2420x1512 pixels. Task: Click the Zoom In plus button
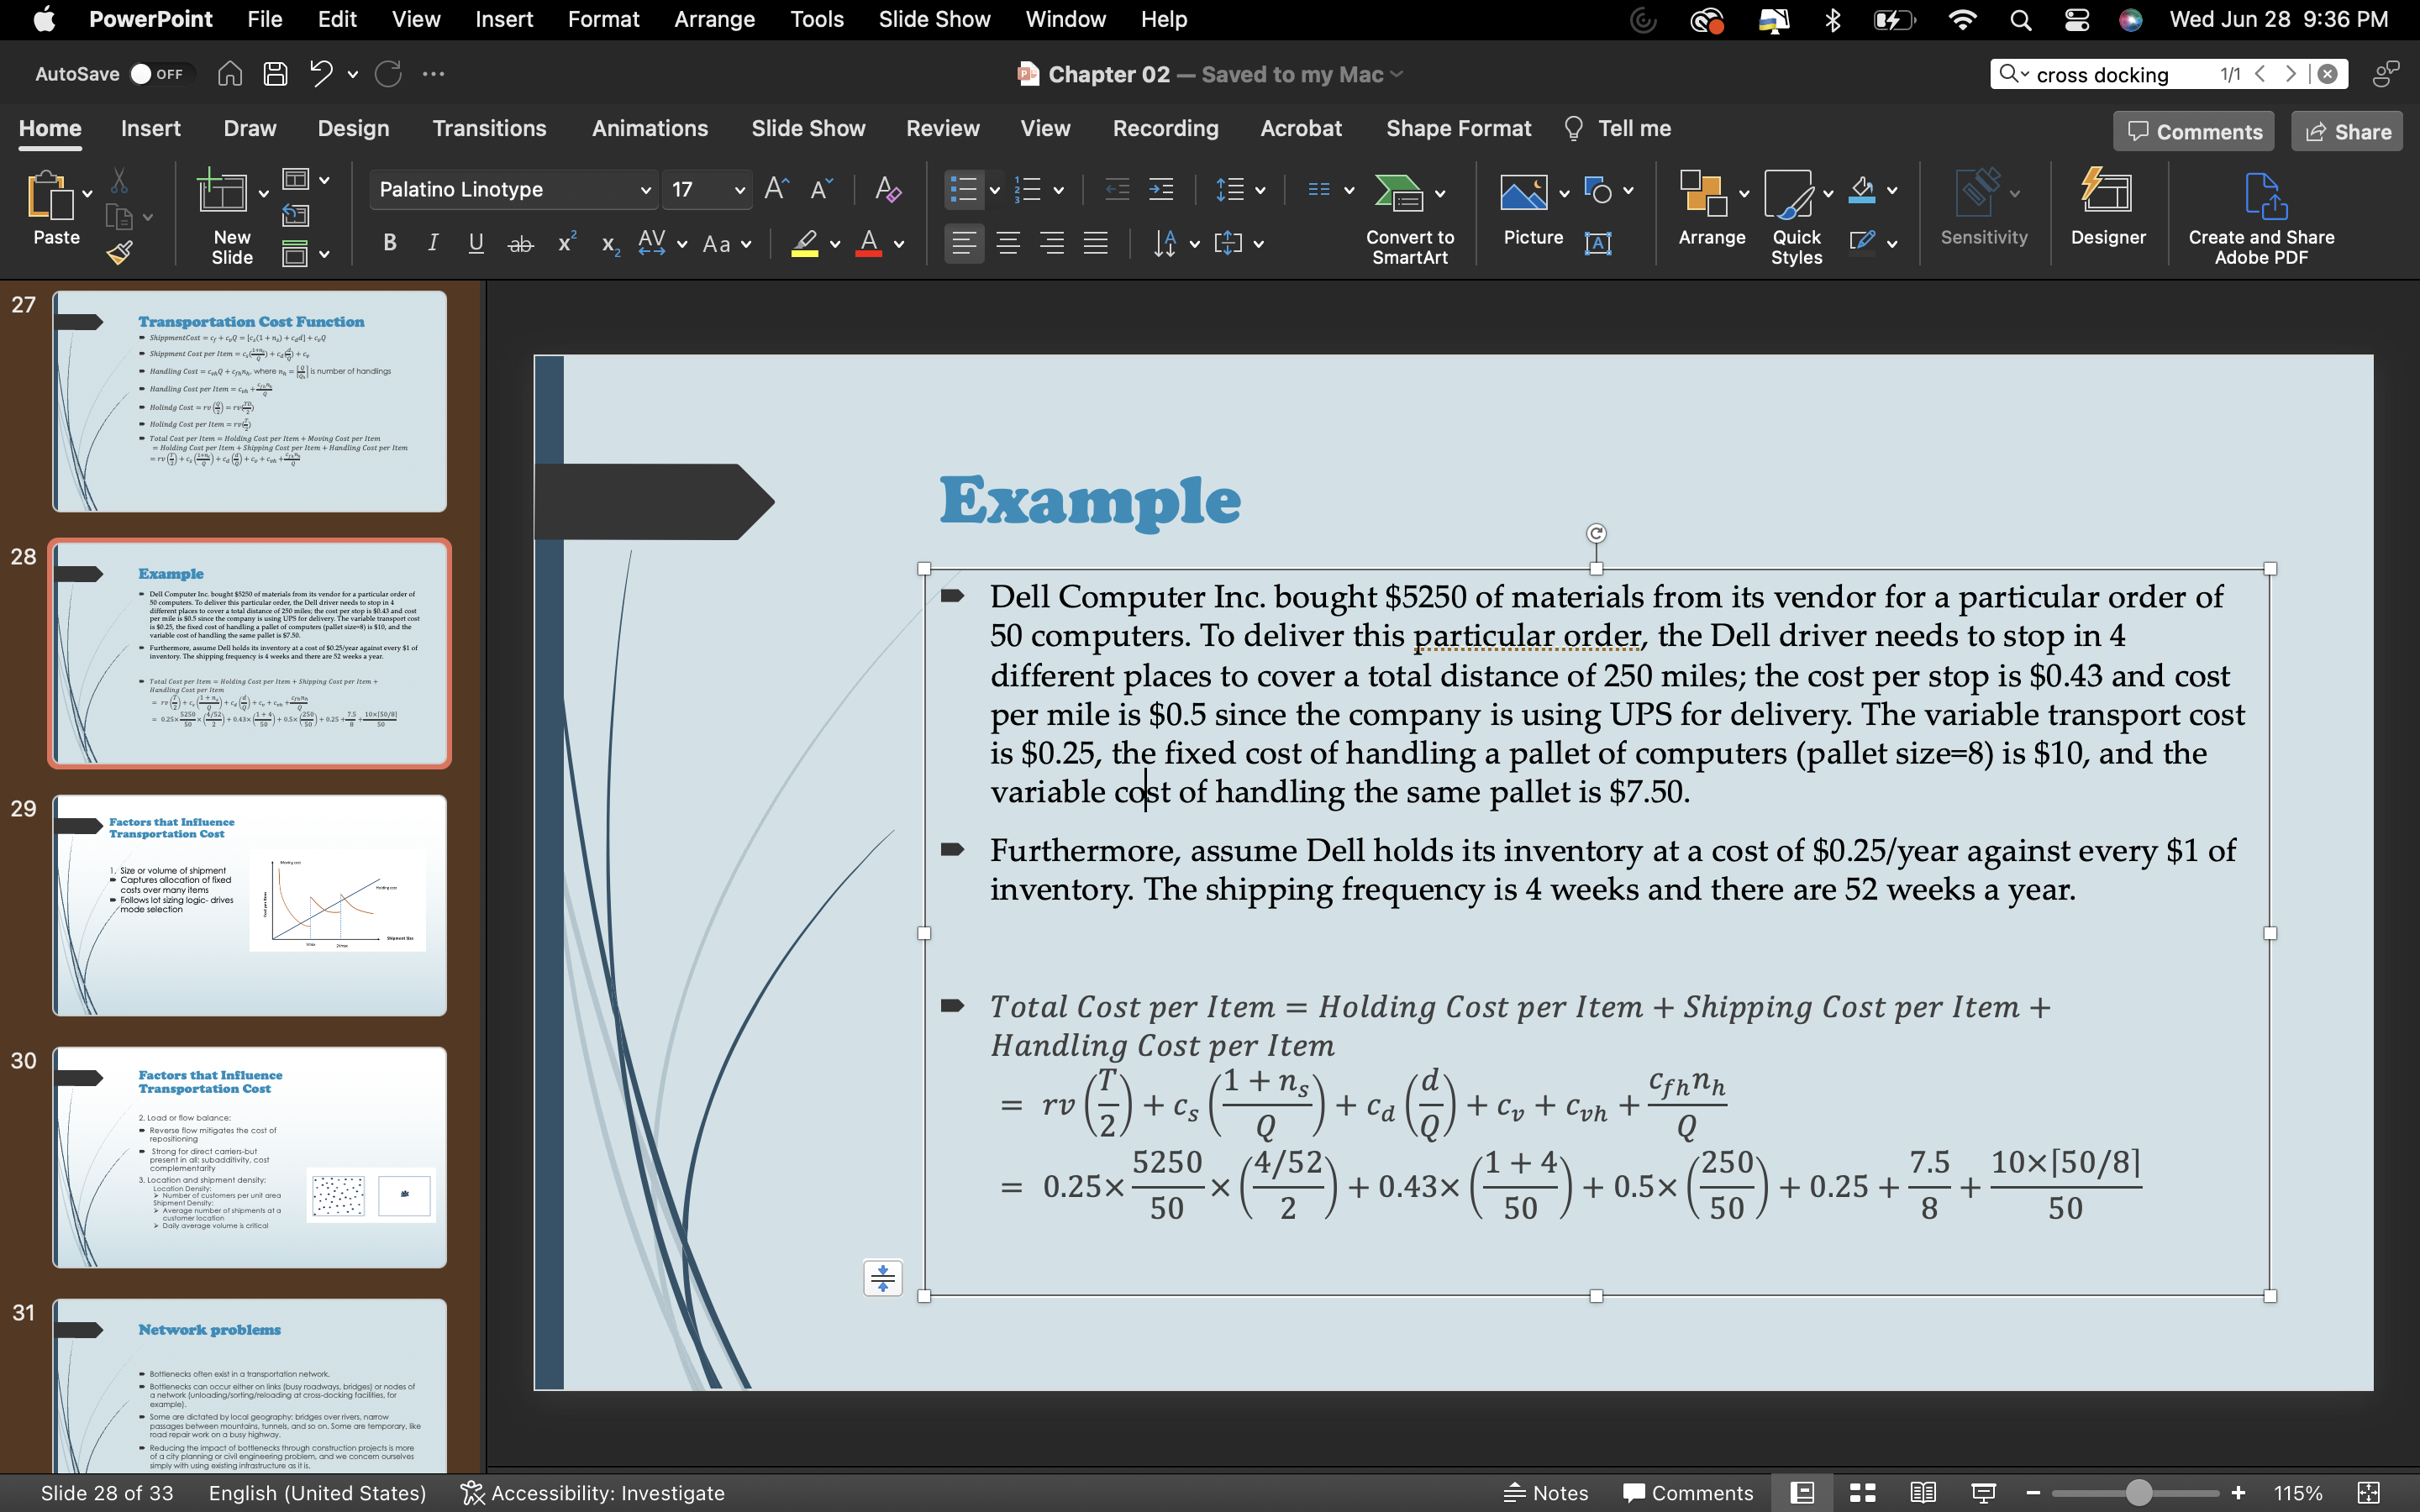[x=2238, y=1493]
